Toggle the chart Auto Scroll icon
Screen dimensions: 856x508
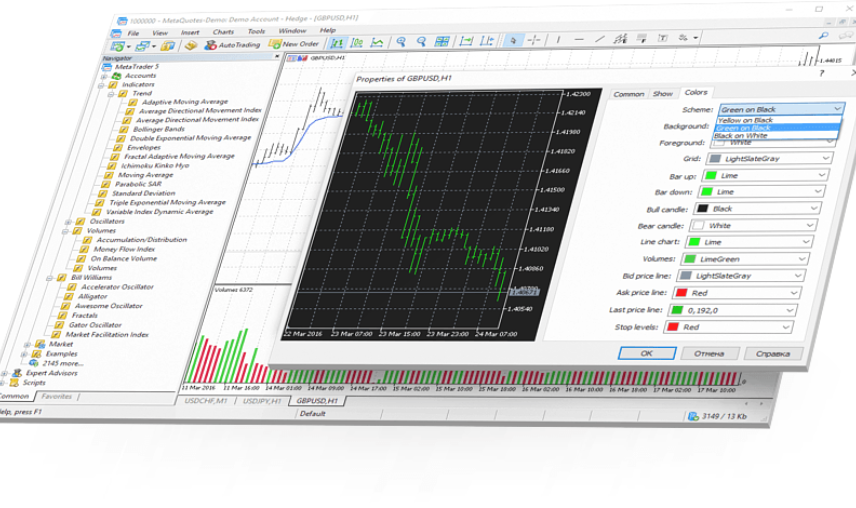click(466, 41)
